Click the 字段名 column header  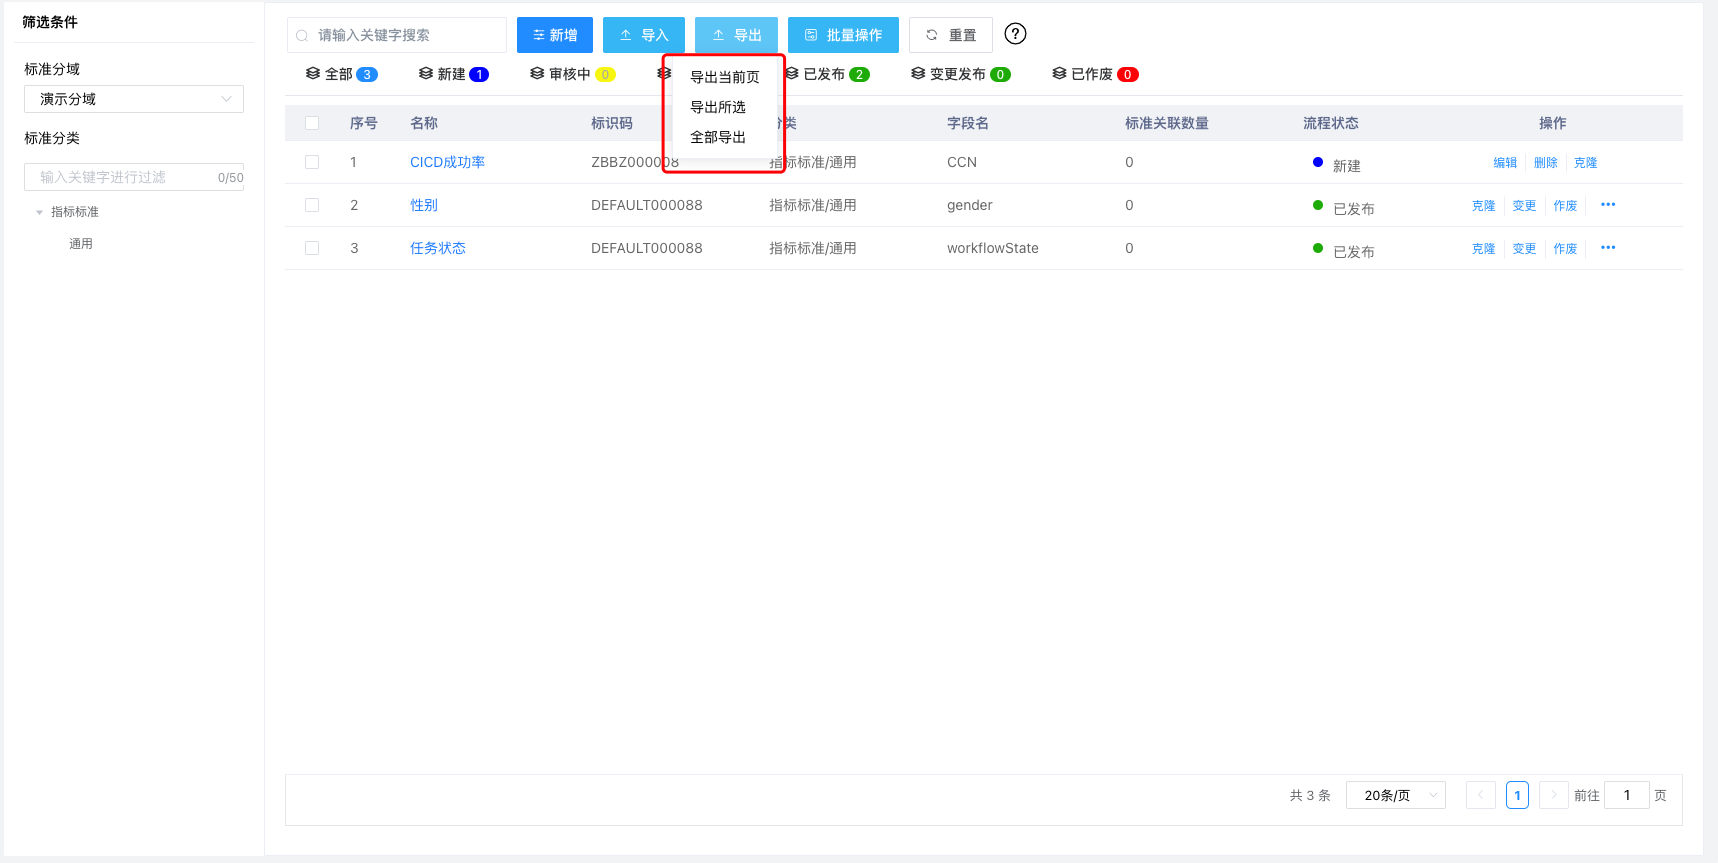[968, 123]
